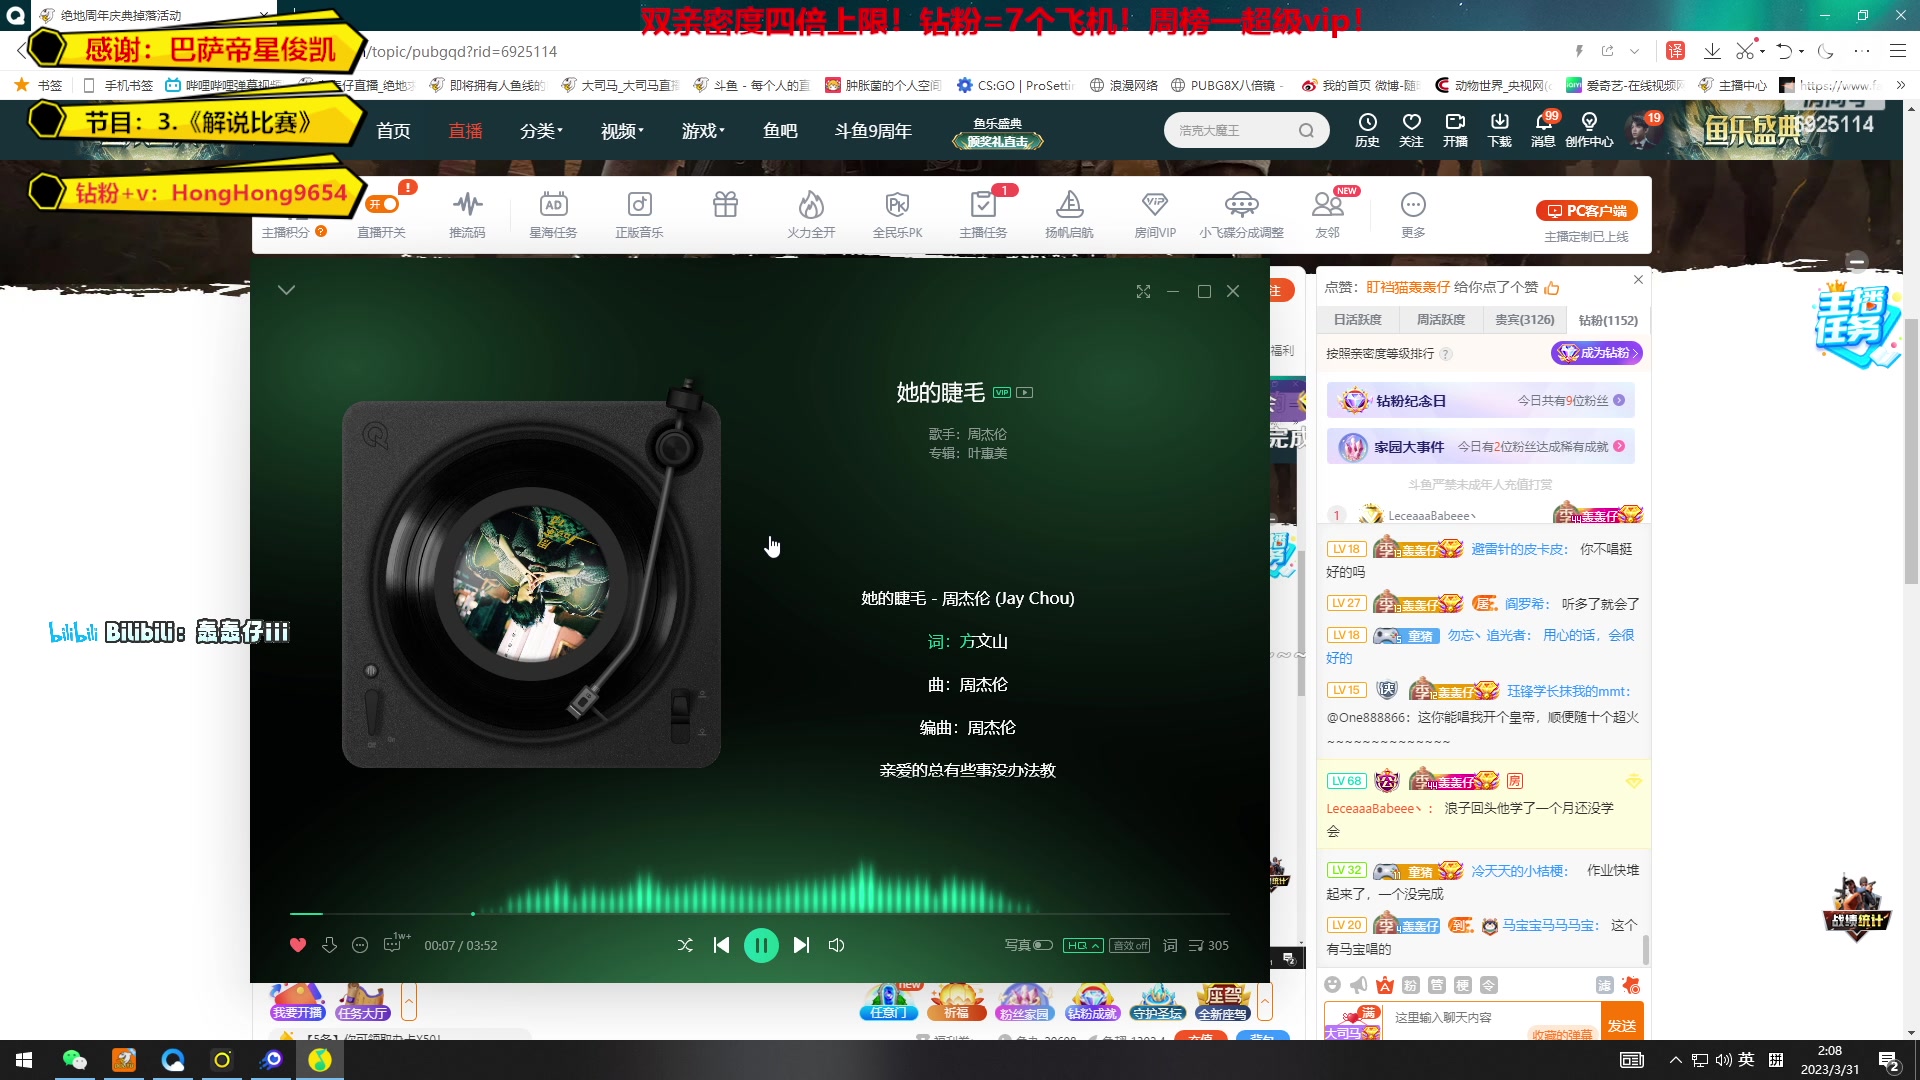Toggle shuffle playback mode
Screen dimensions: 1920x1080
tap(685, 945)
